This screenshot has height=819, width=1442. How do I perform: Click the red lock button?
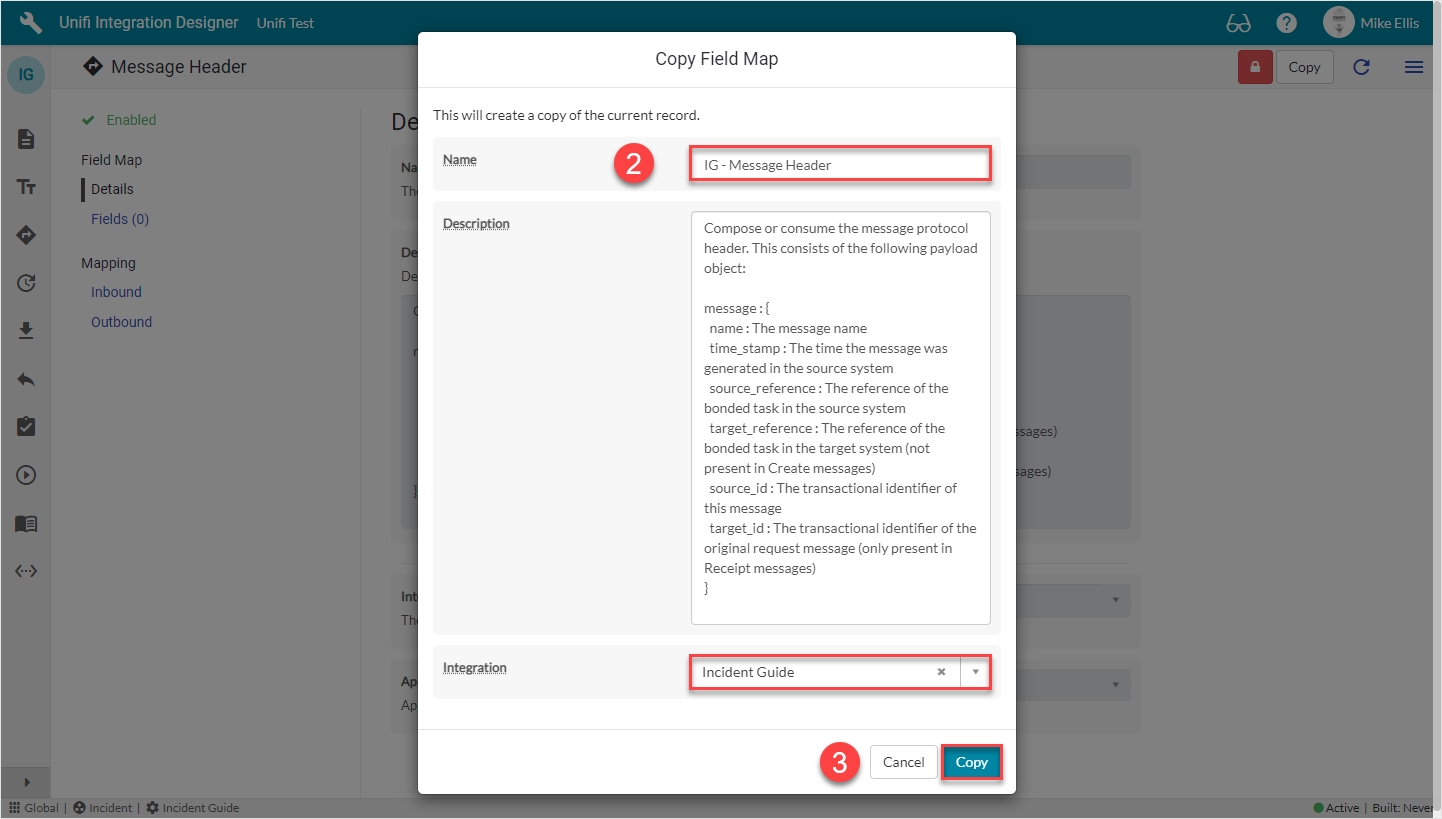pyautogui.click(x=1254, y=67)
